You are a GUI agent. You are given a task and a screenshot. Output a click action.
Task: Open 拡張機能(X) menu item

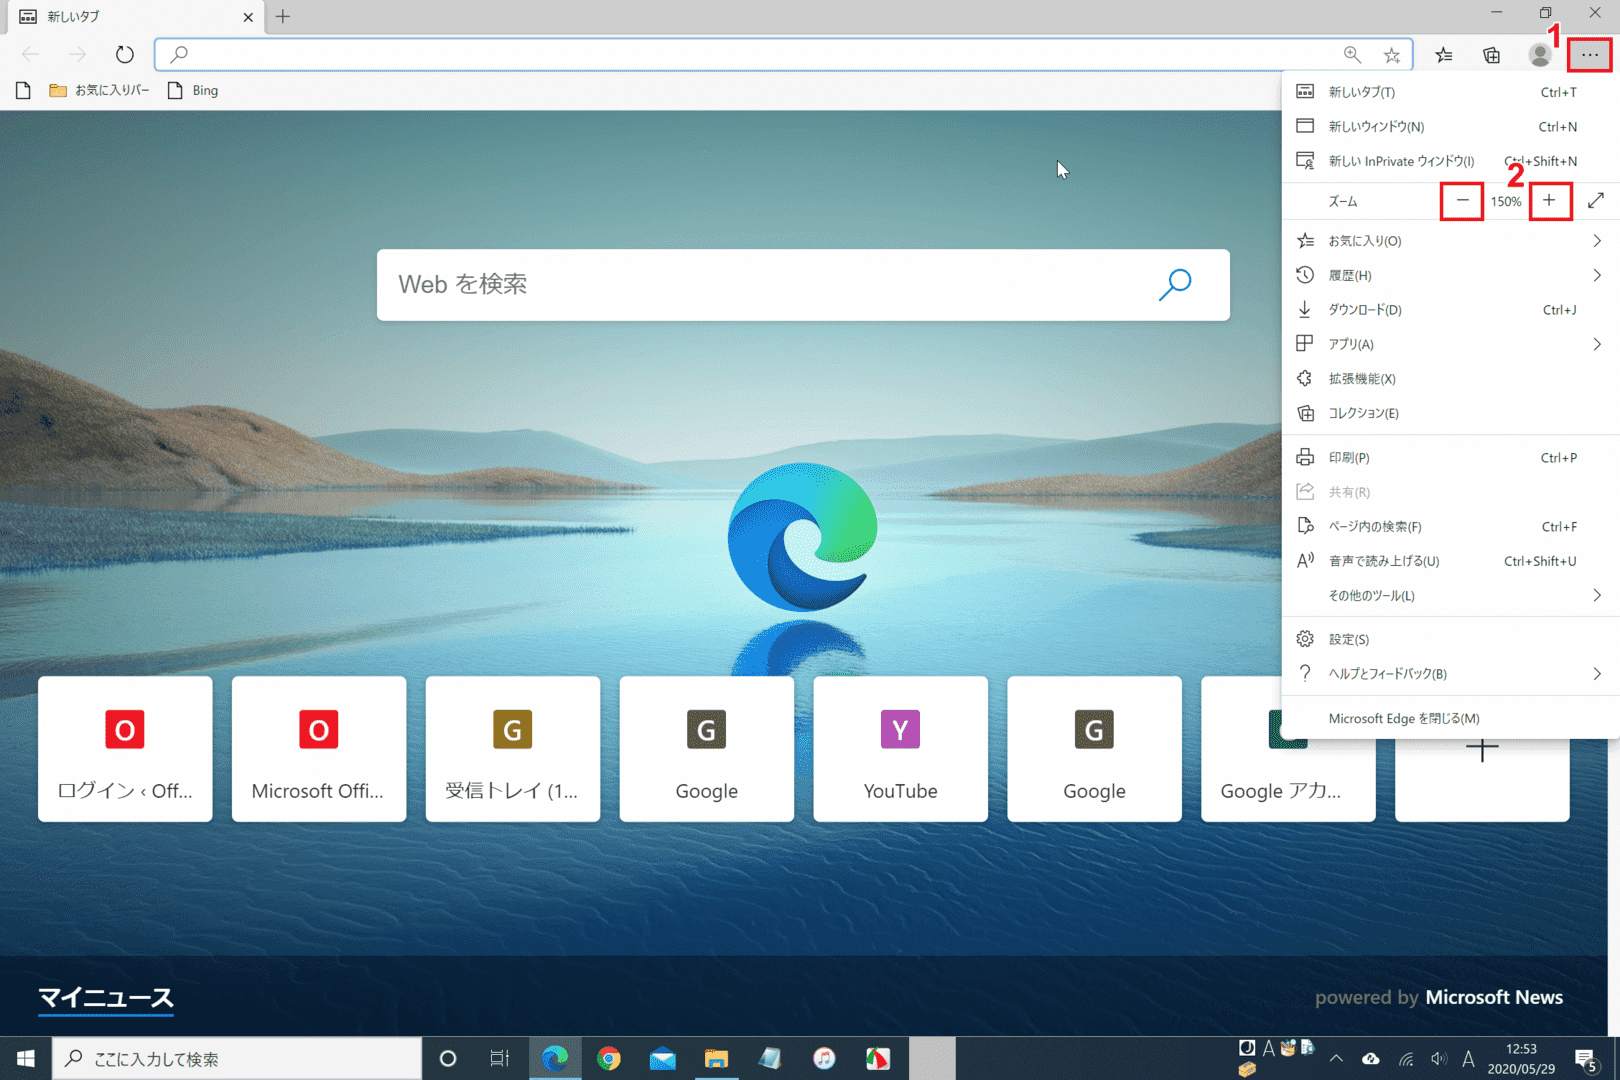tap(1450, 379)
